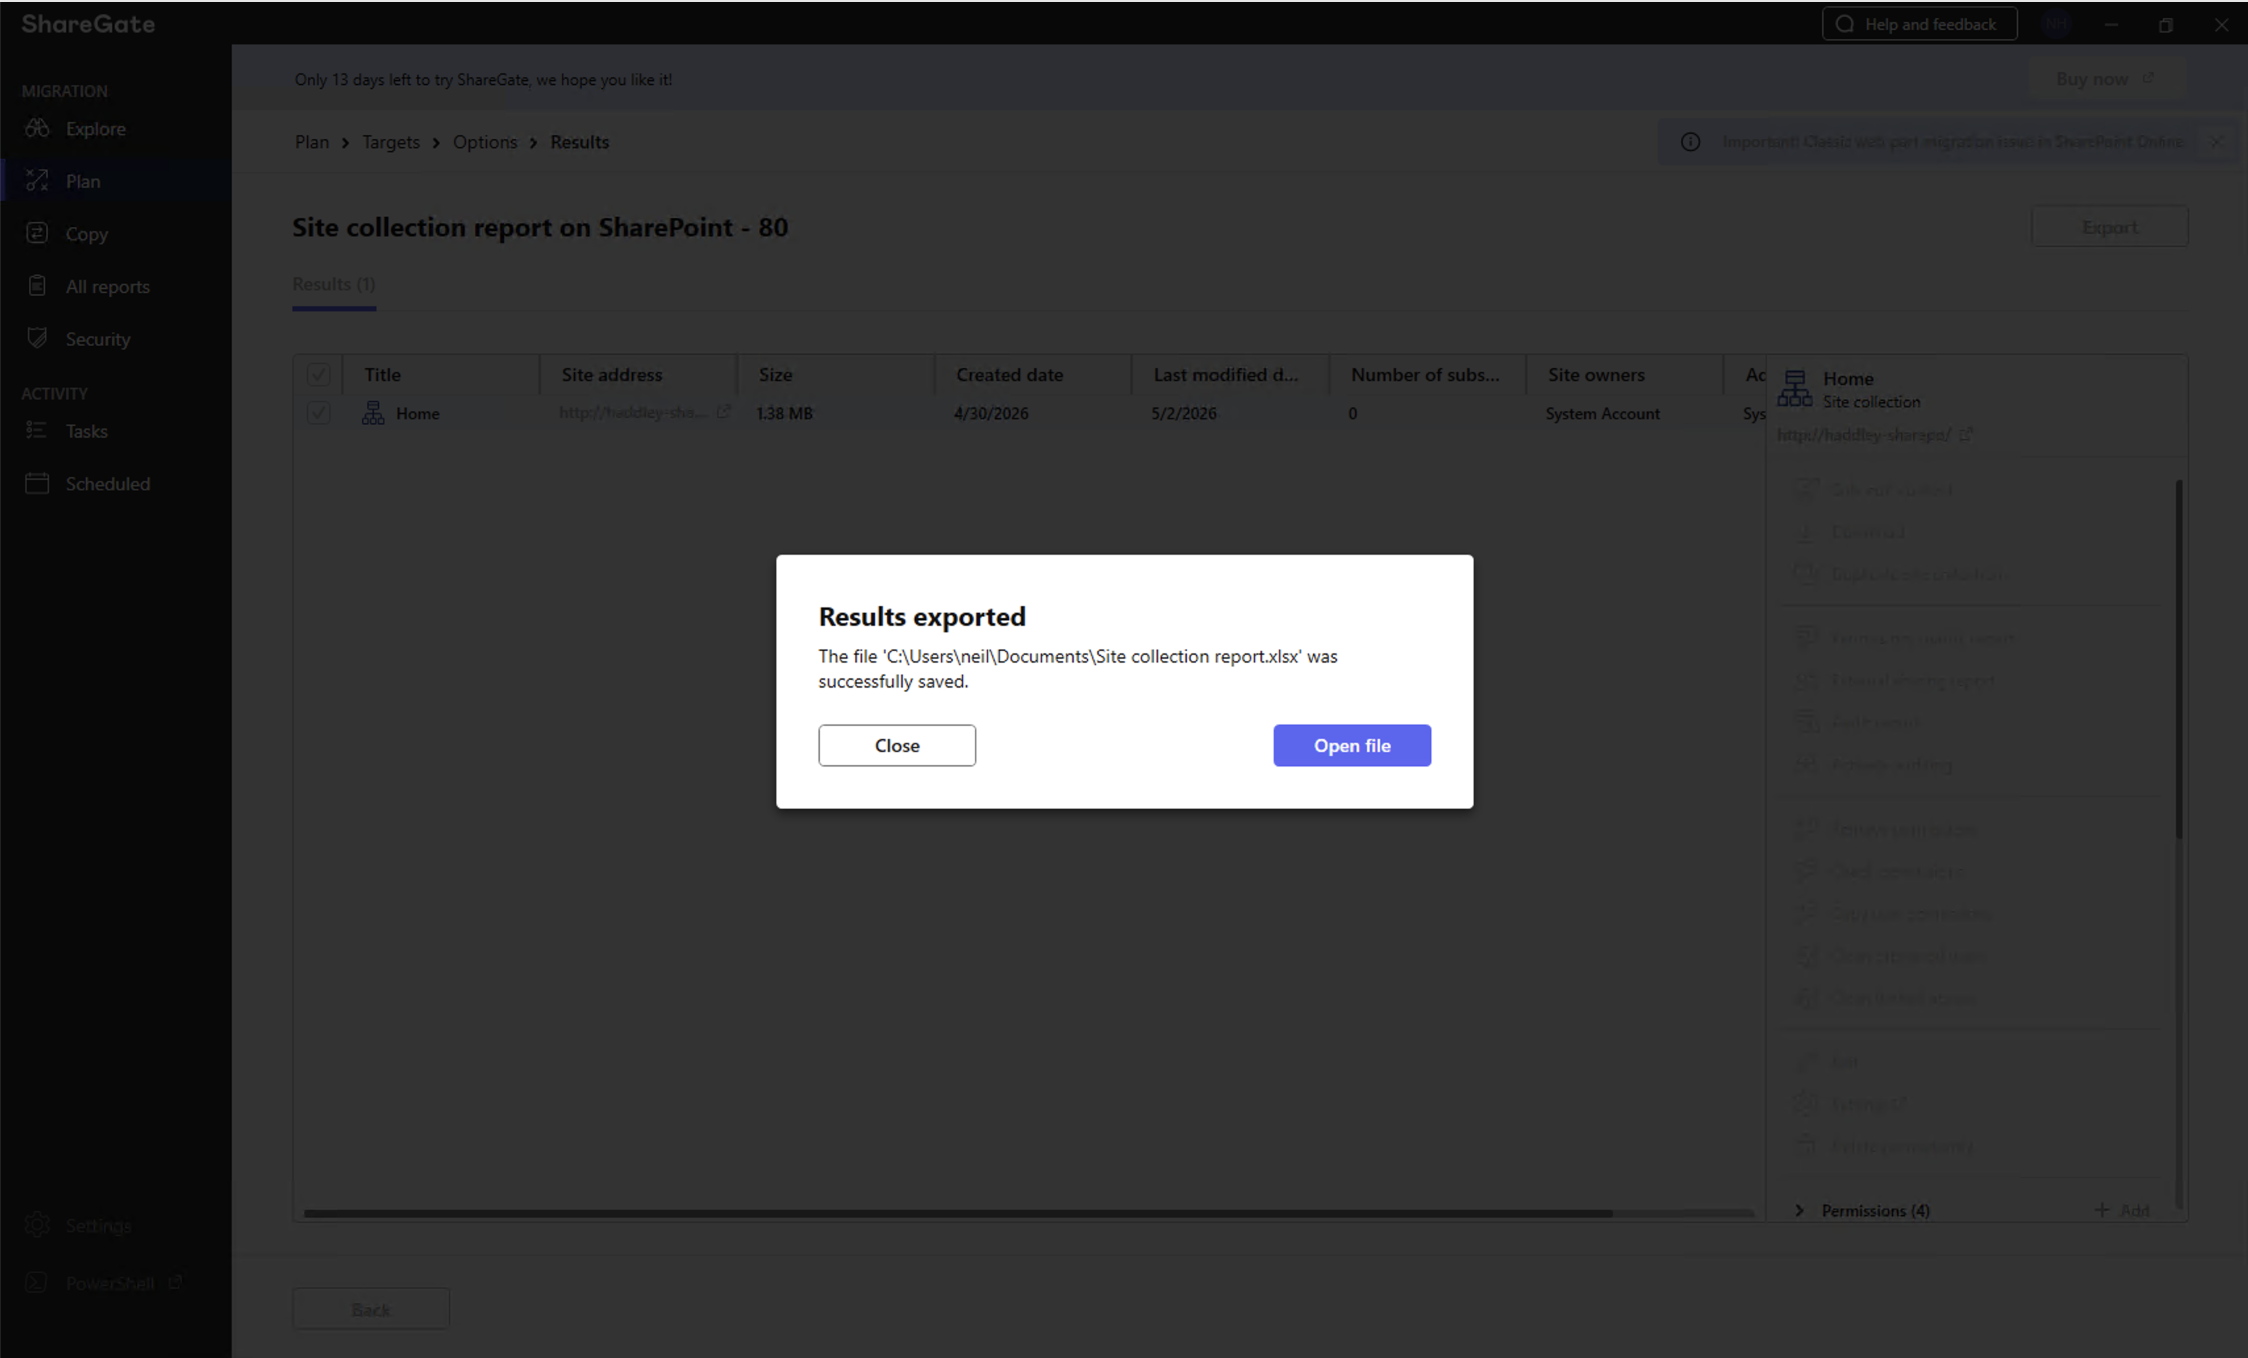Click the 'Home' title cell in table

pyautogui.click(x=418, y=413)
